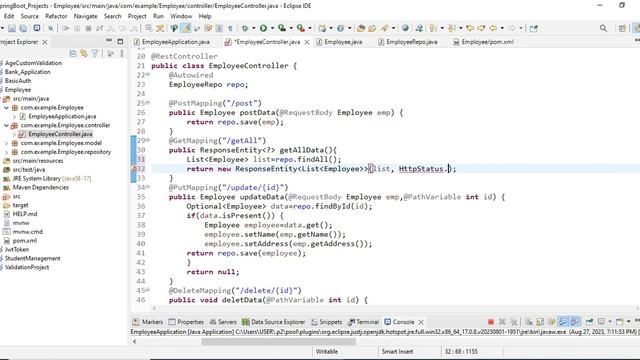Expand the com.example.Employee.repository package

click(x=6, y=152)
